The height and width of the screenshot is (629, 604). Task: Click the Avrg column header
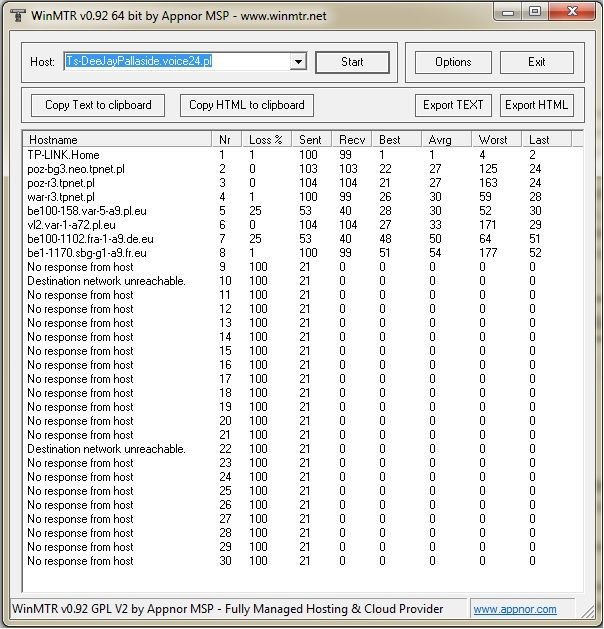[445, 139]
